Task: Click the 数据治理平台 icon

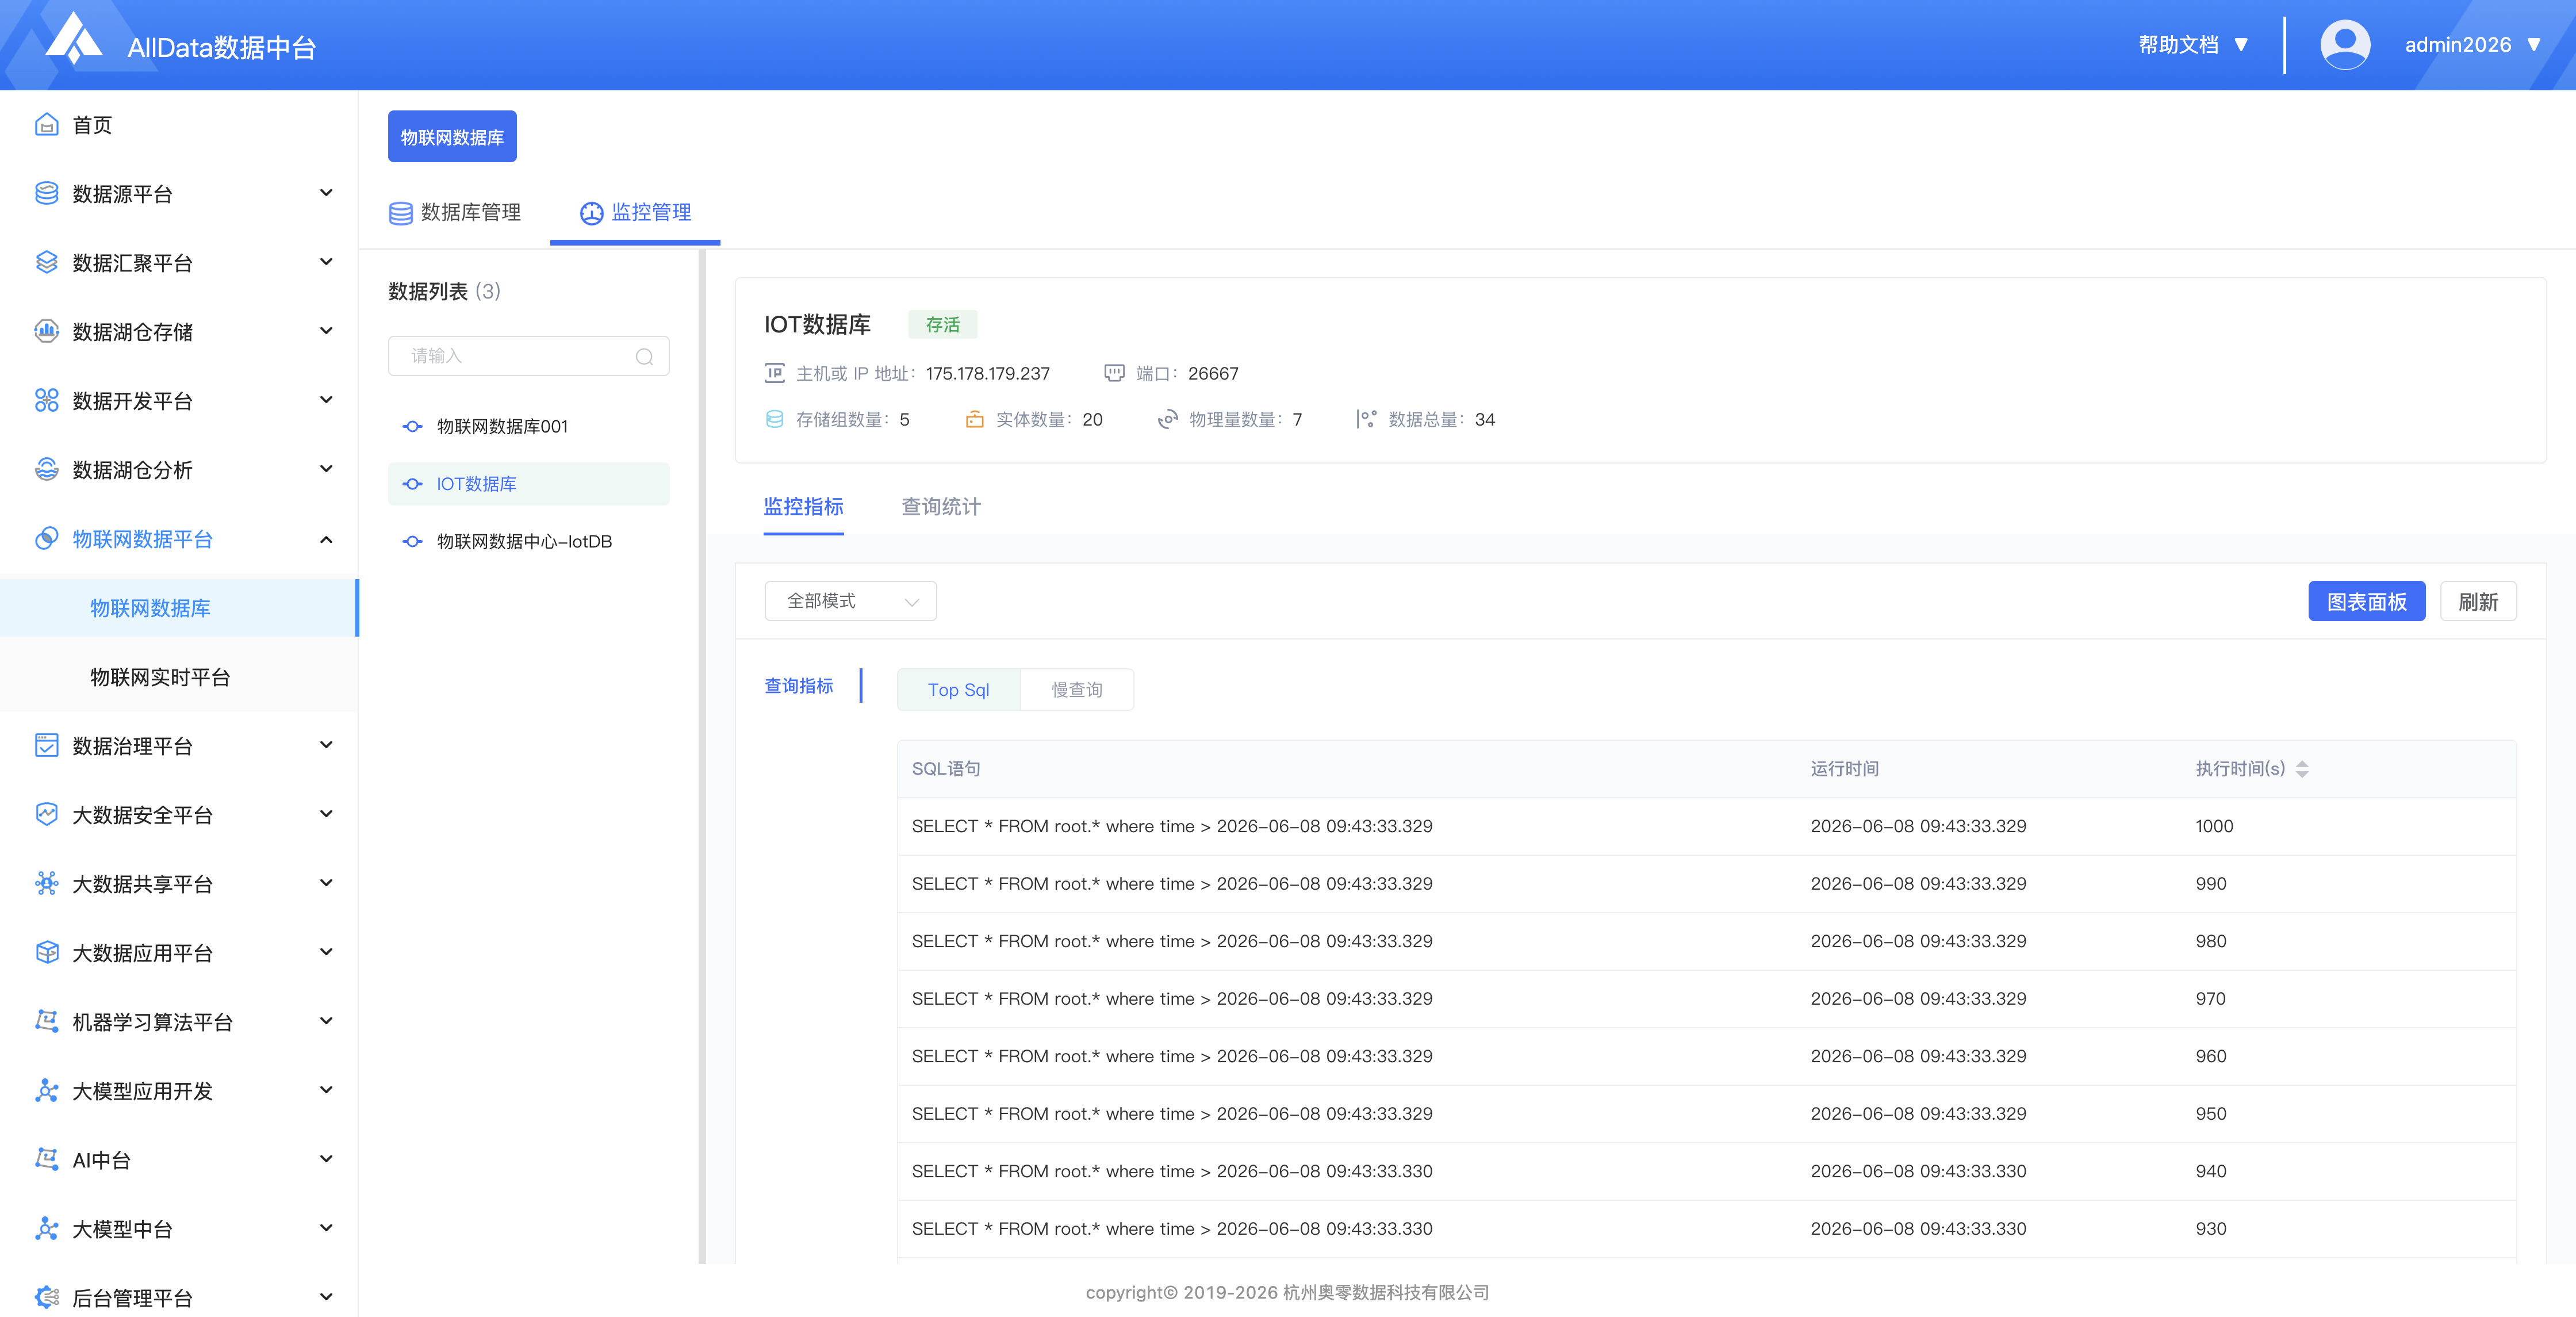Action: point(46,746)
